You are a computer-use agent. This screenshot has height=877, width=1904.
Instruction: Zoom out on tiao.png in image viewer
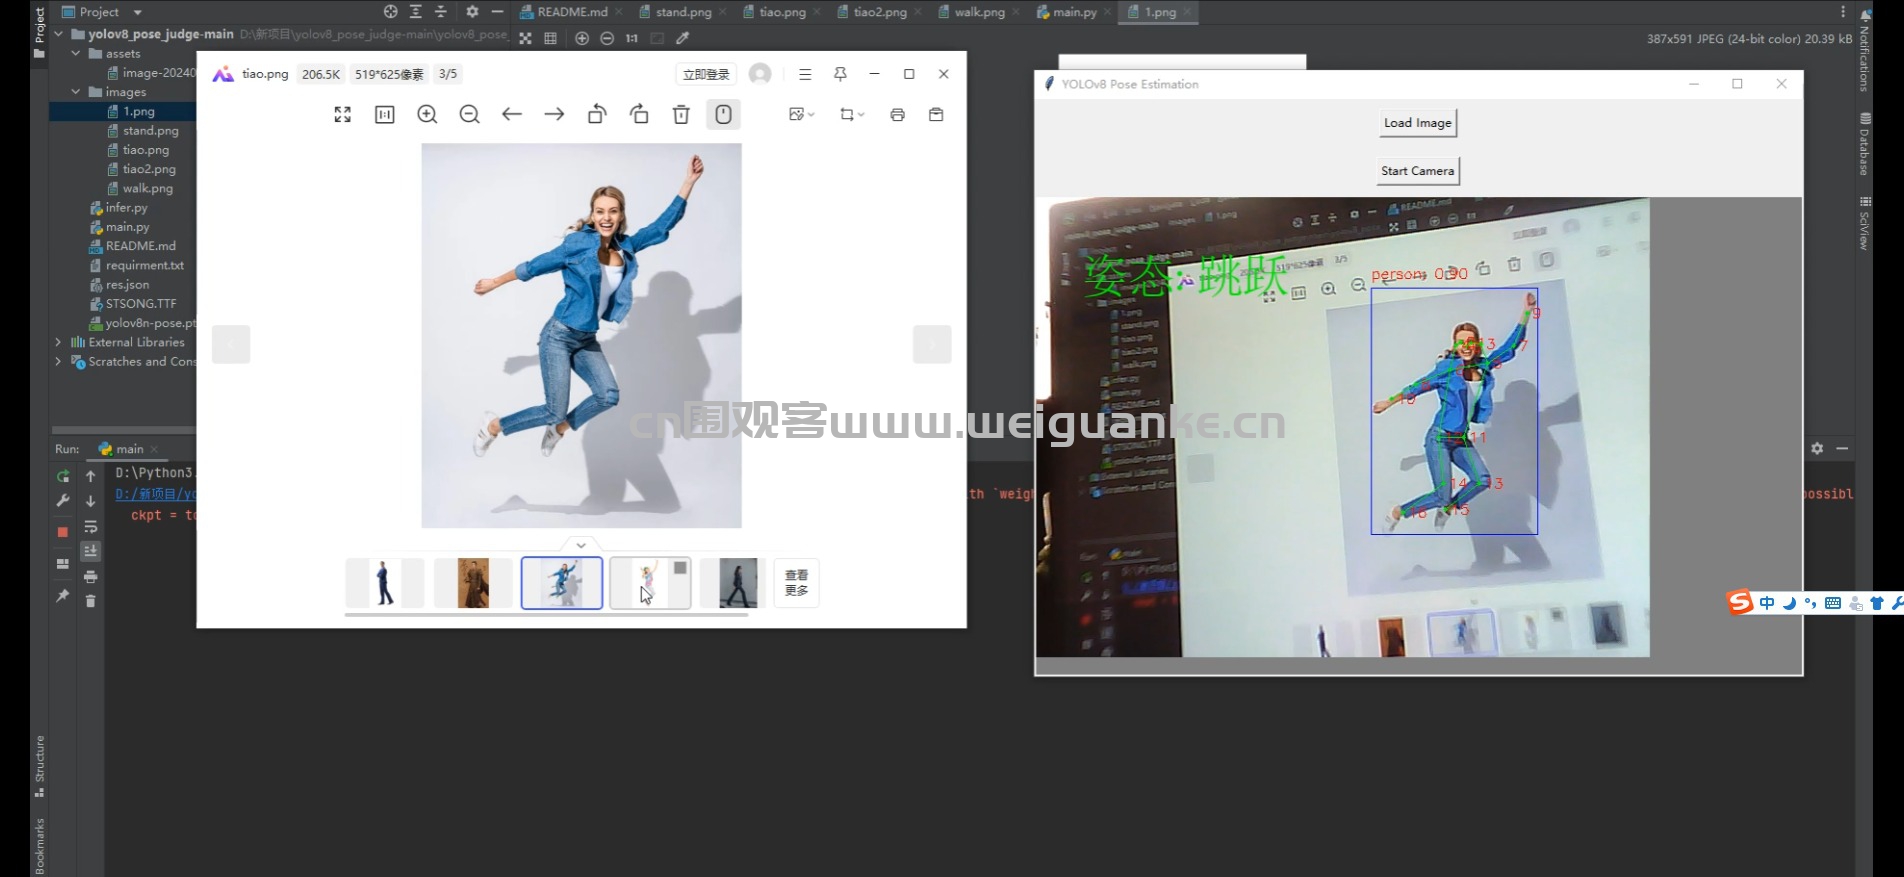(x=469, y=114)
